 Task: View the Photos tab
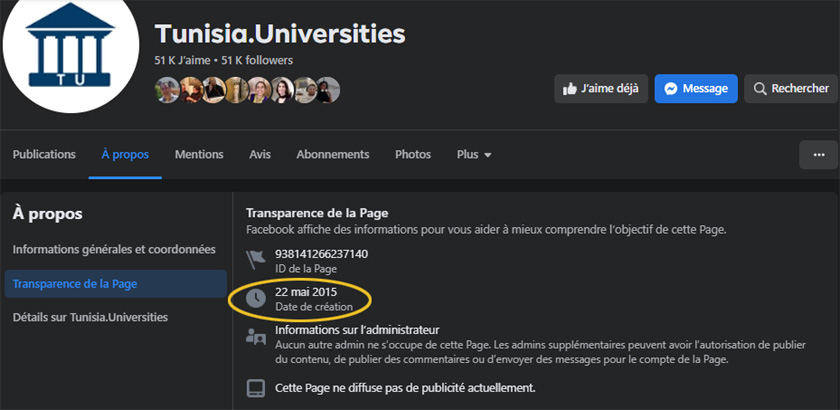(413, 155)
